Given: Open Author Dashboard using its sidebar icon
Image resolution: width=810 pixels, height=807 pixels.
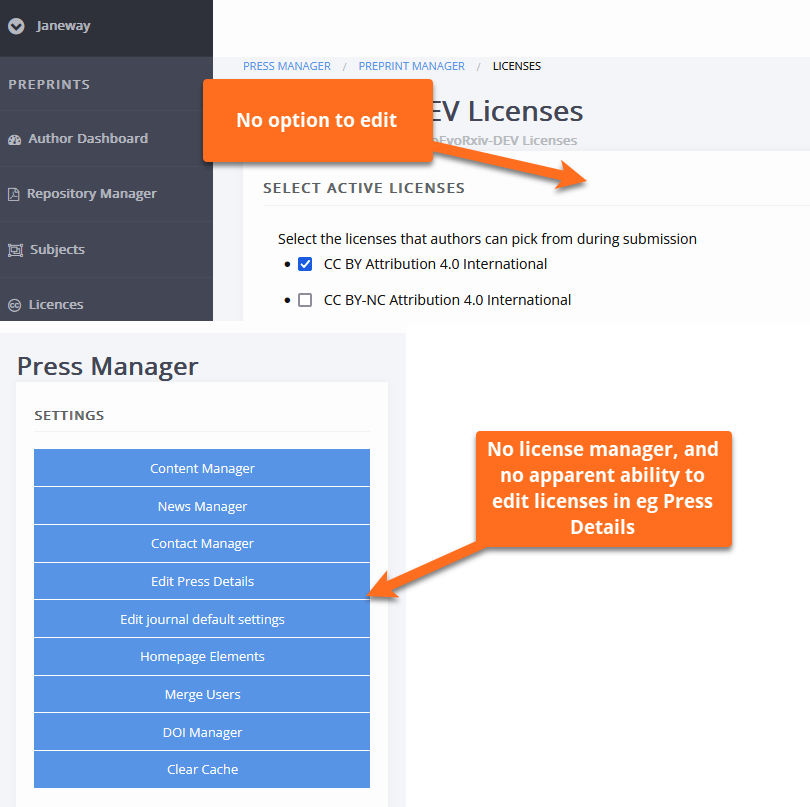Looking at the screenshot, I should [13, 137].
